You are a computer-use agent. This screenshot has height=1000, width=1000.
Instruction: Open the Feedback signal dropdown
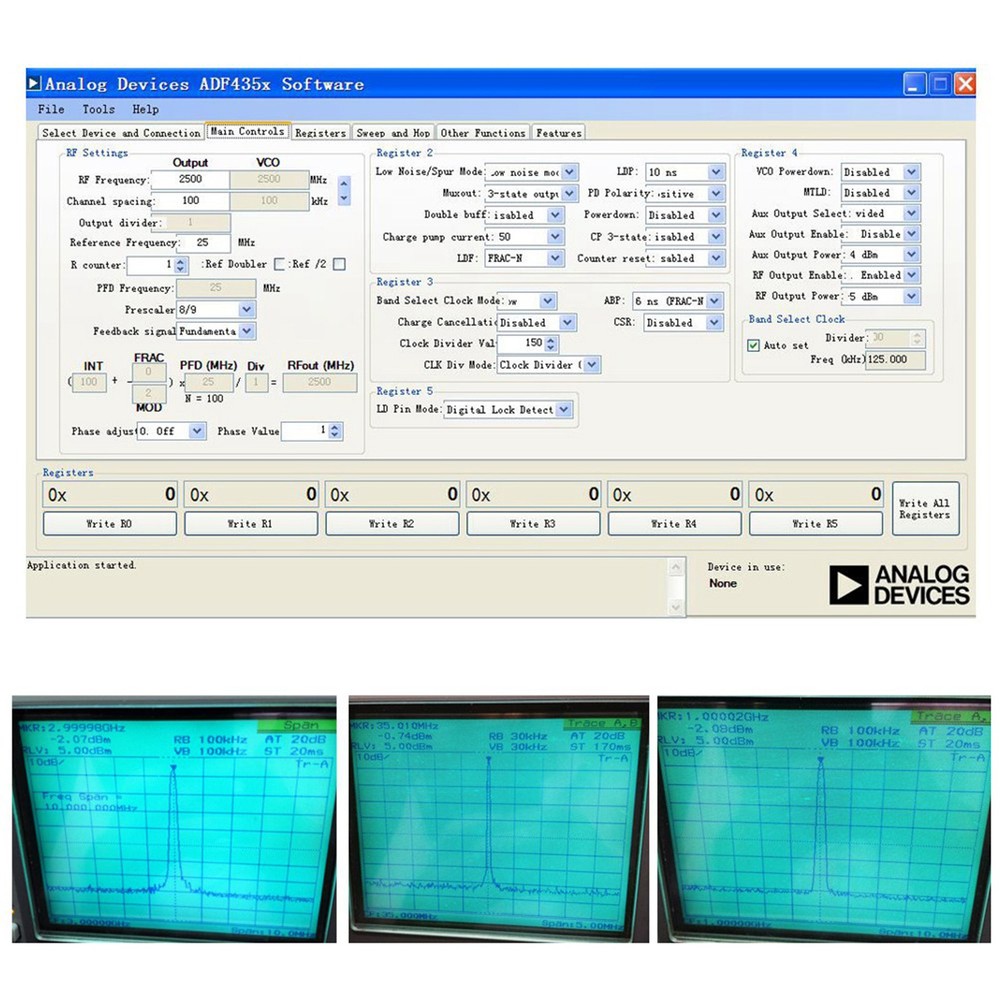click(x=244, y=331)
